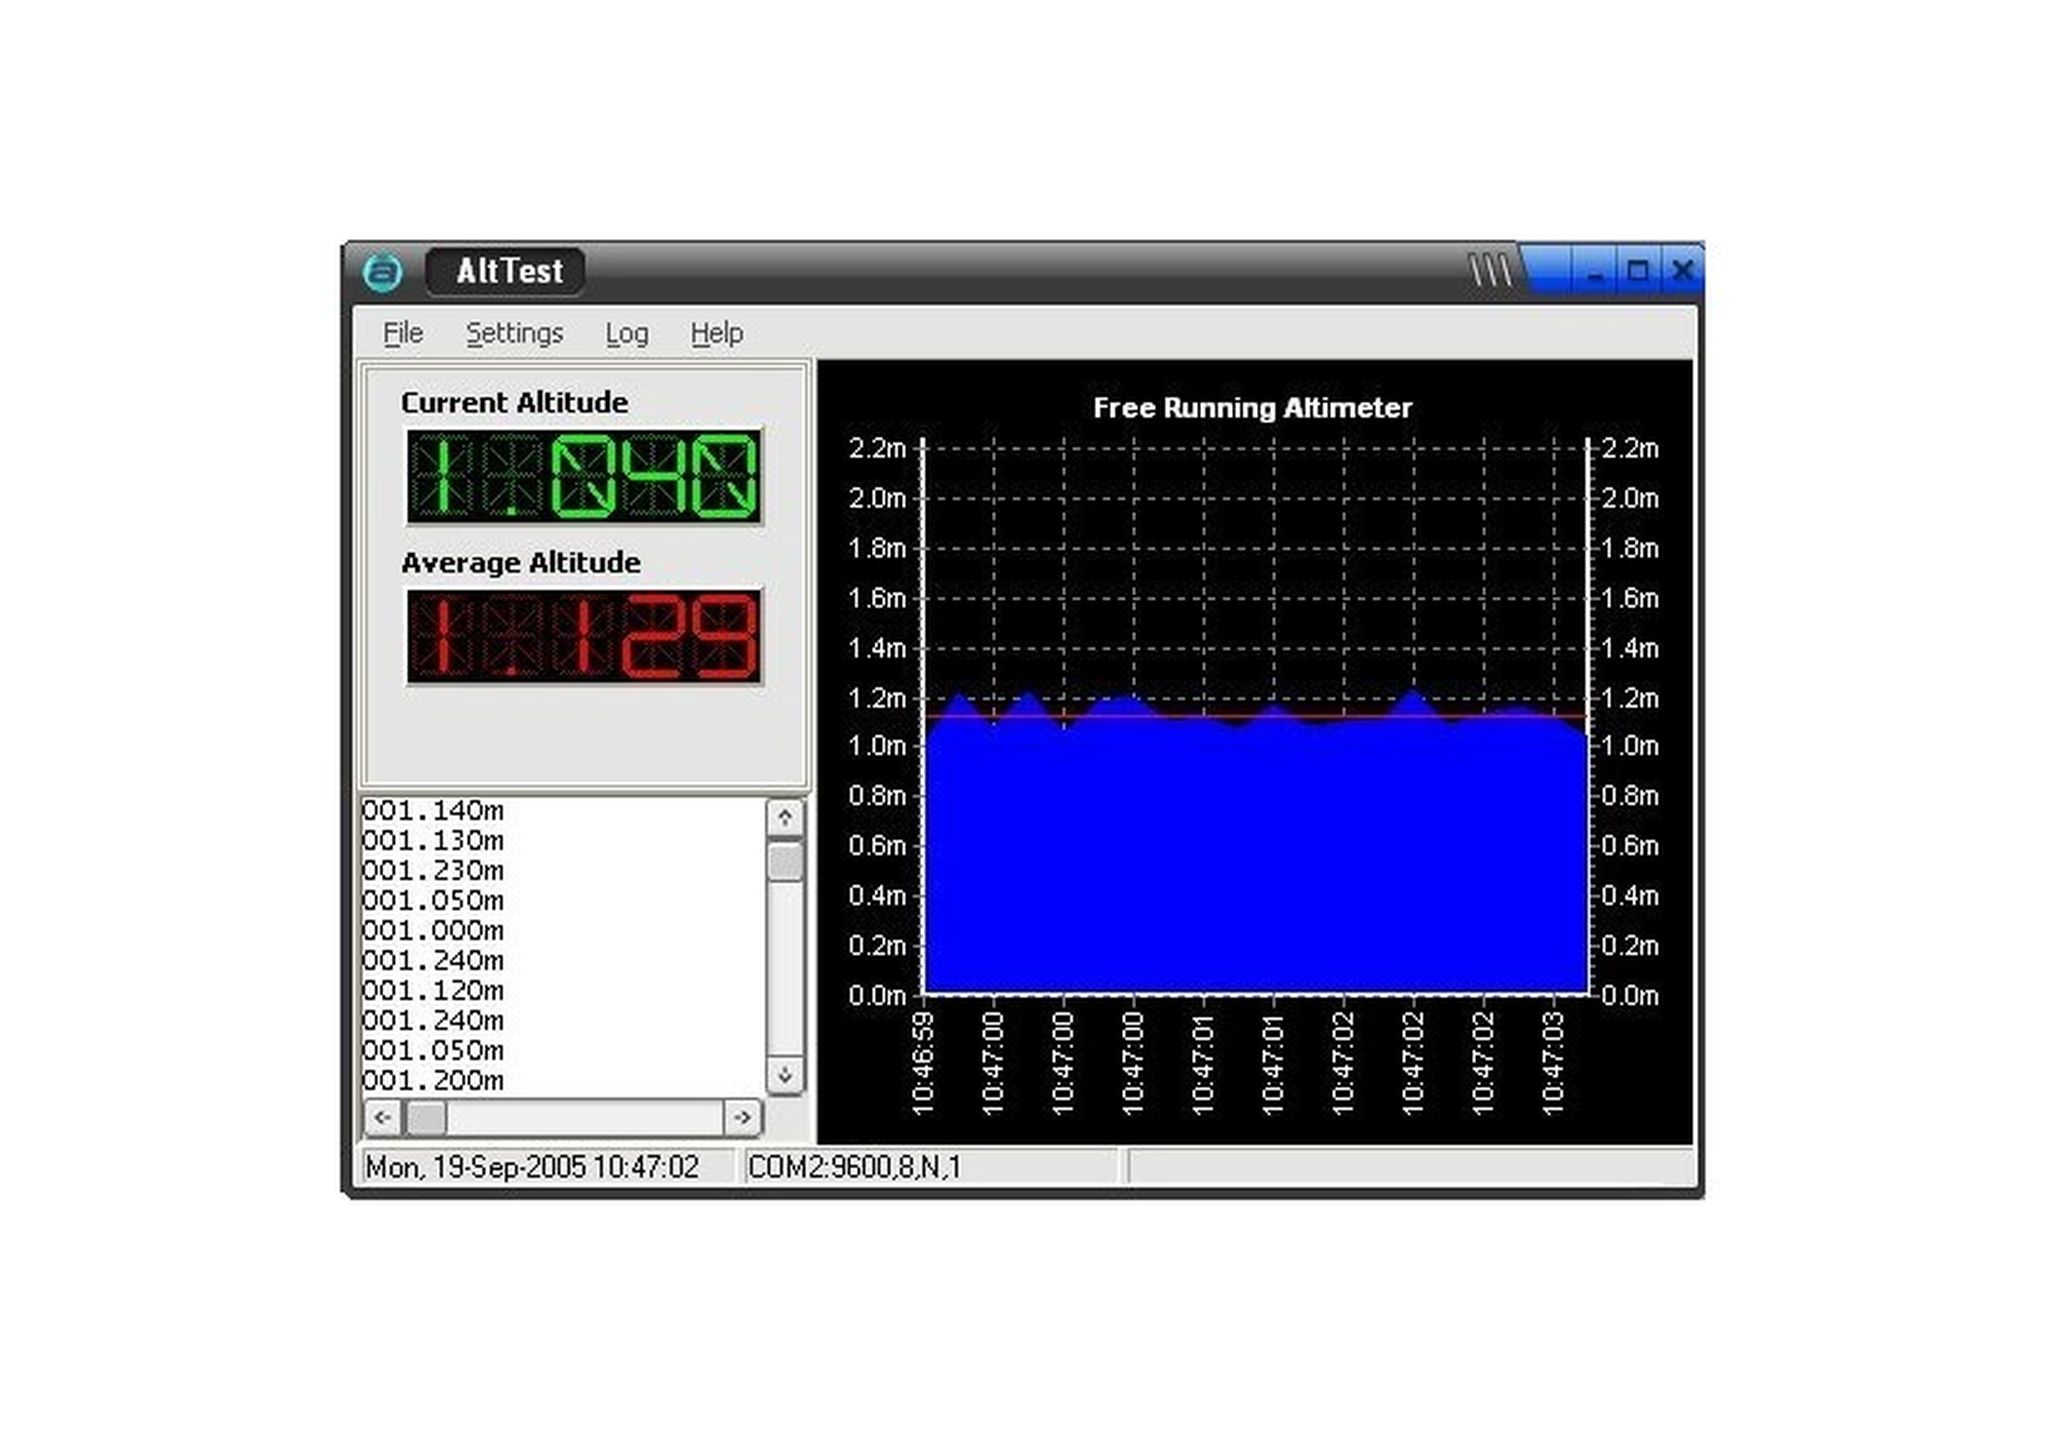This screenshot has height=1440, width=2048.
Task: Click the Free Running Altimeter chart title
Action: pos(1252,408)
